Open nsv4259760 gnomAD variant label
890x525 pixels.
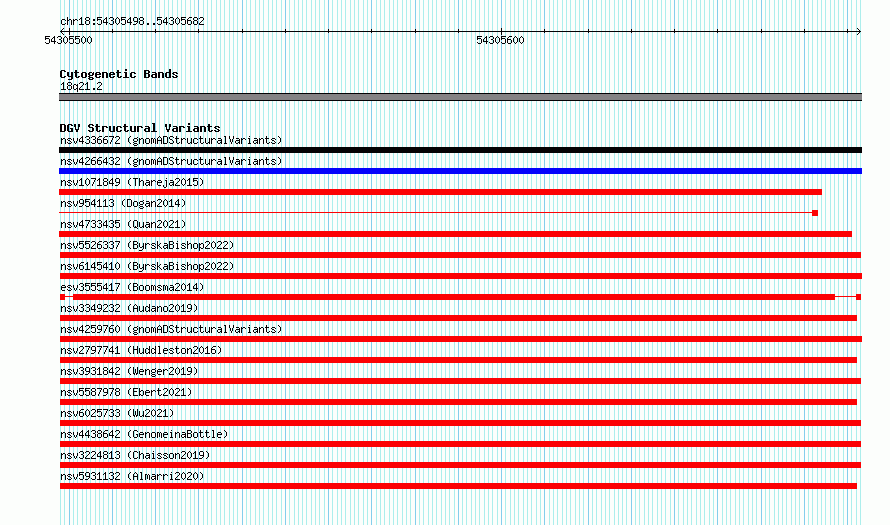(x=171, y=329)
